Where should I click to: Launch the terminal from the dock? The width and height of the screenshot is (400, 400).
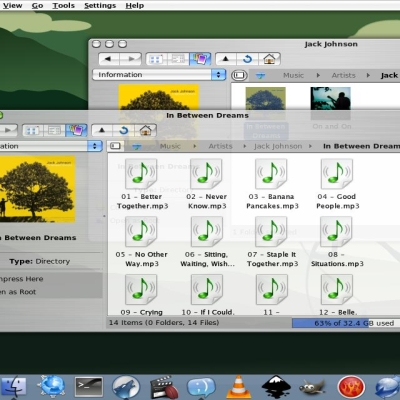pyautogui.click(x=89, y=387)
